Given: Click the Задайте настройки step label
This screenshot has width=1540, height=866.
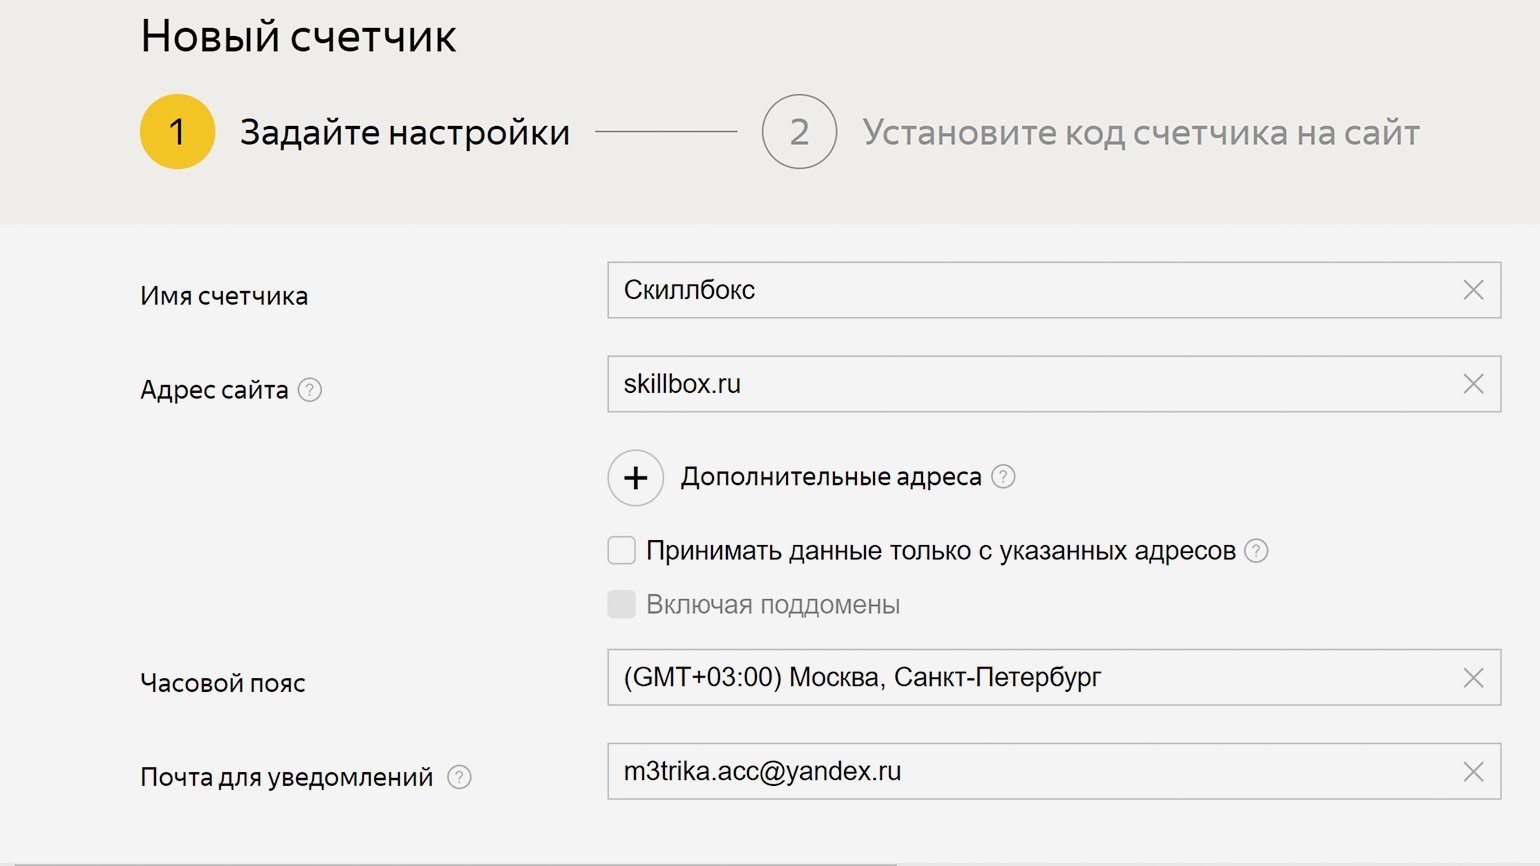Looking at the screenshot, I should click(x=405, y=133).
